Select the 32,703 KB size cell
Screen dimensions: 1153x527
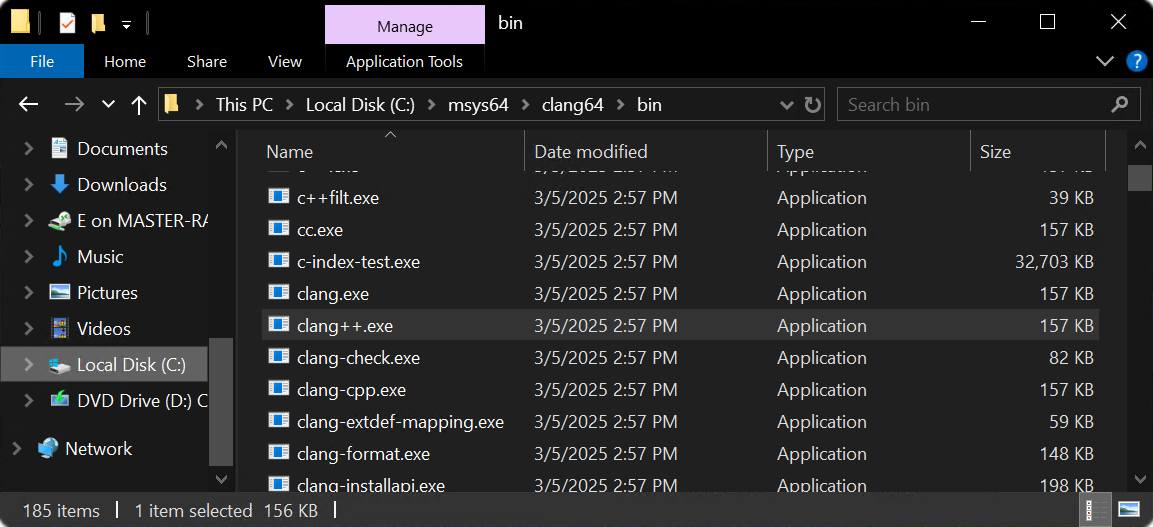point(1053,262)
